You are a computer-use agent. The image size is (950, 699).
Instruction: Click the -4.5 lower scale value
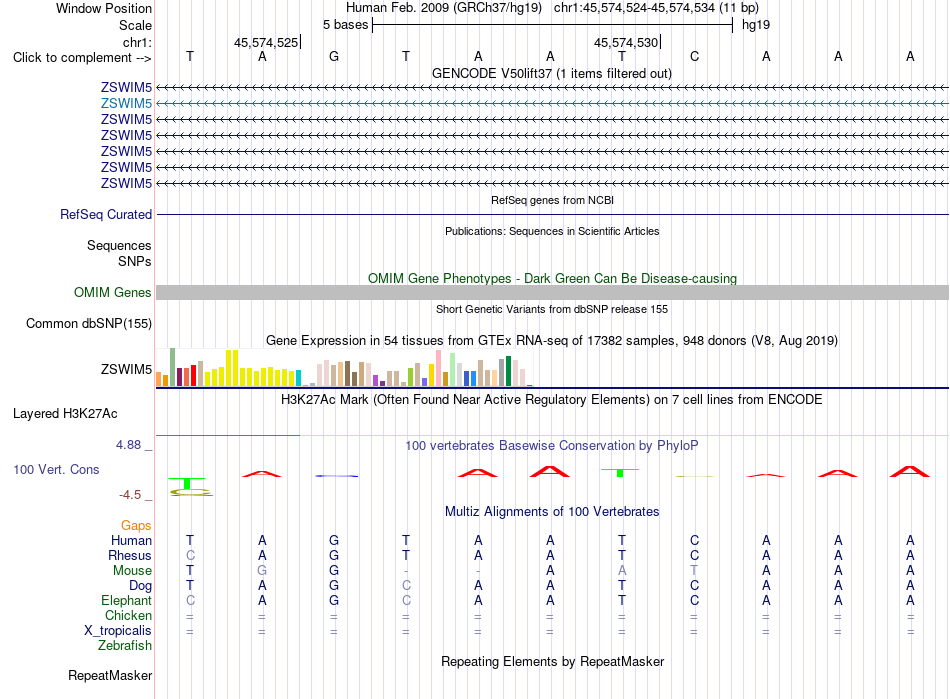click(x=130, y=495)
